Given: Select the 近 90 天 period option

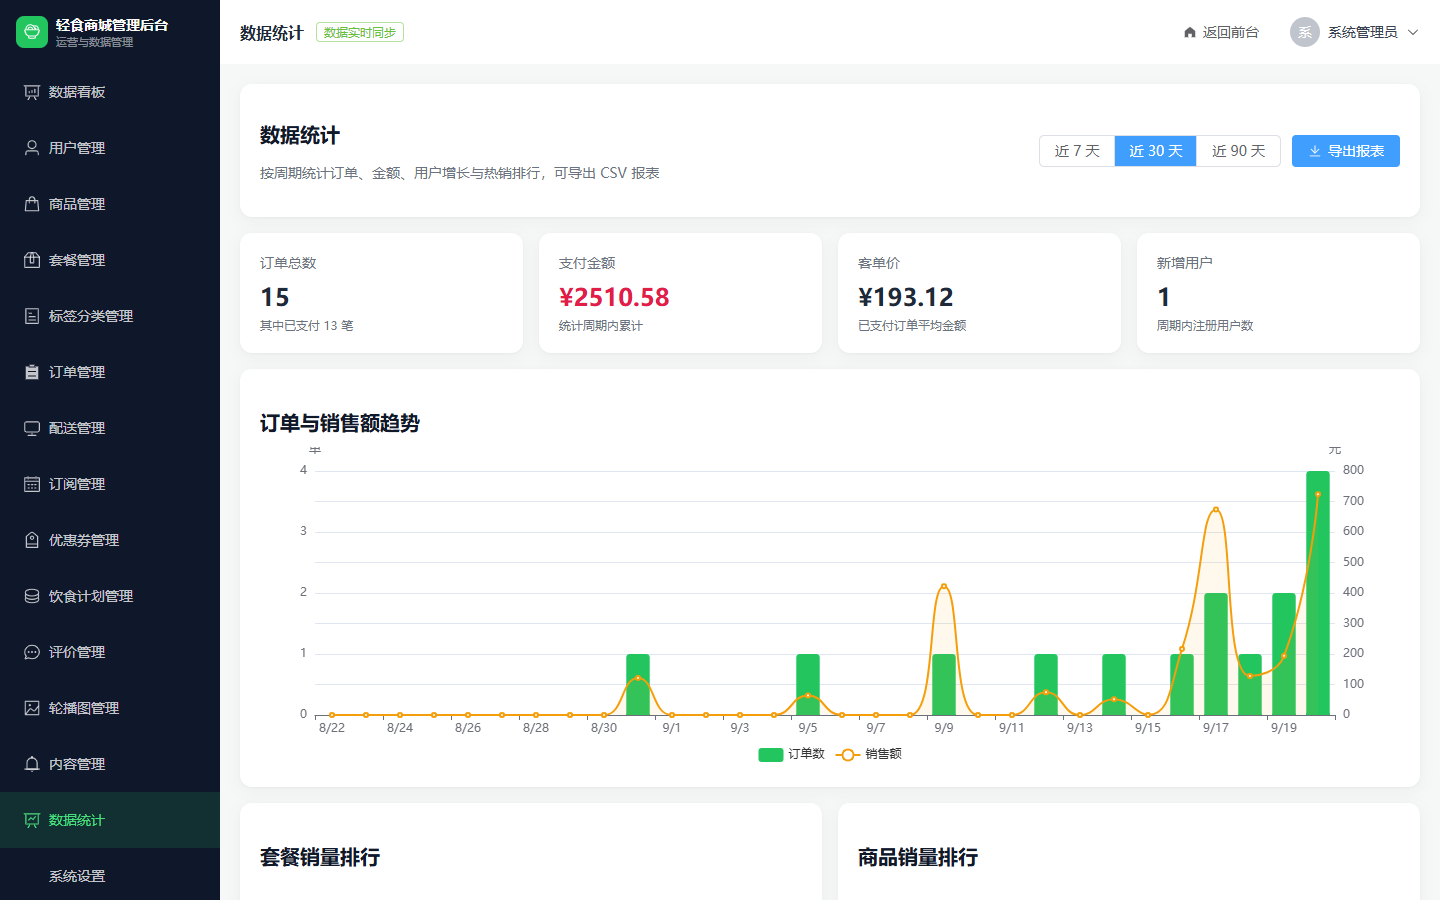Looking at the screenshot, I should pyautogui.click(x=1239, y=151).
